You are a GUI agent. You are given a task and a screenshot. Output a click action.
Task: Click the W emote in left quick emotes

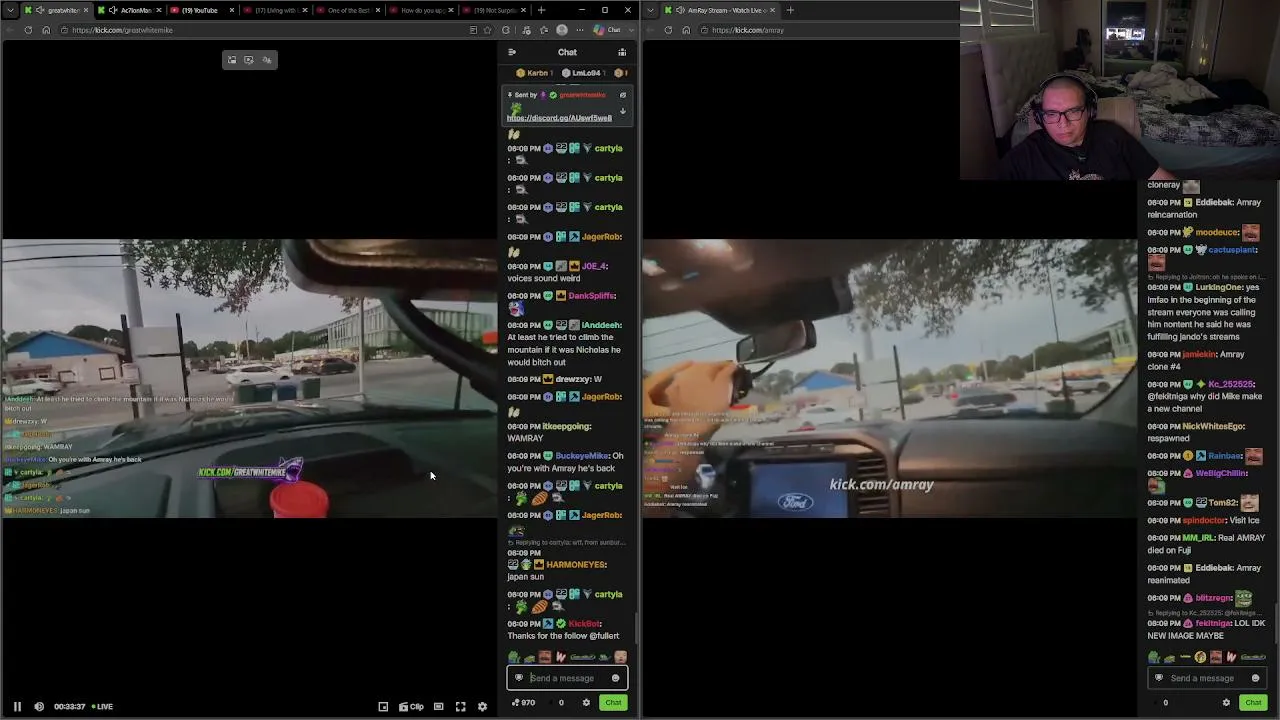coord(560,657)
